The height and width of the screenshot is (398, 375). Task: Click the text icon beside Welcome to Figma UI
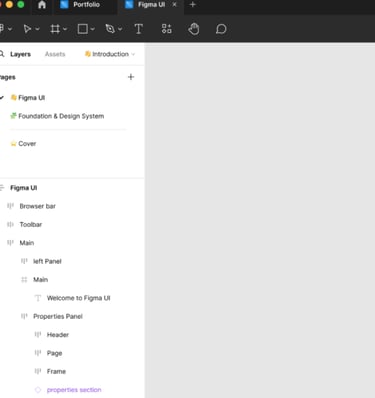click(x=38, y=298)
